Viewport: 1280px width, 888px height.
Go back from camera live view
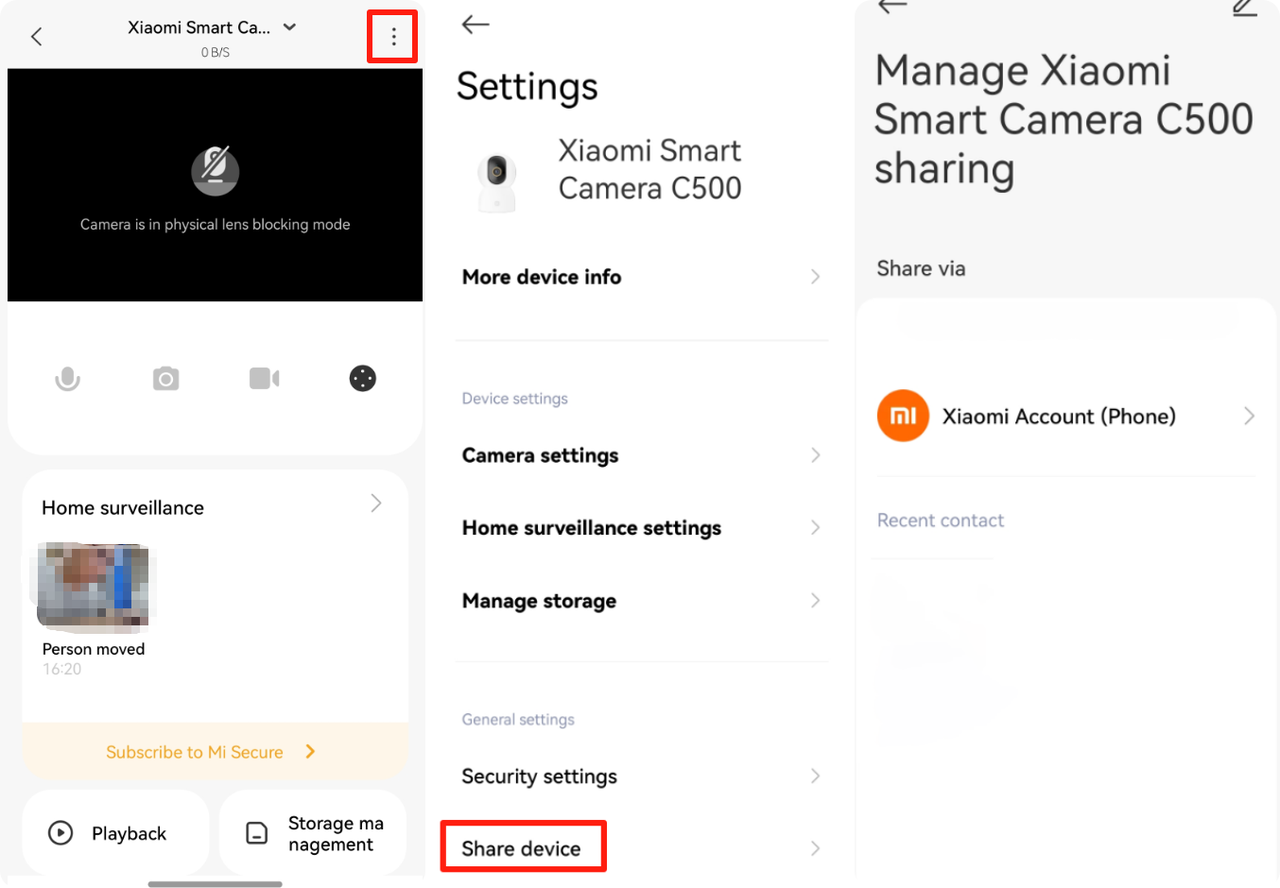[x=37, y=37]
